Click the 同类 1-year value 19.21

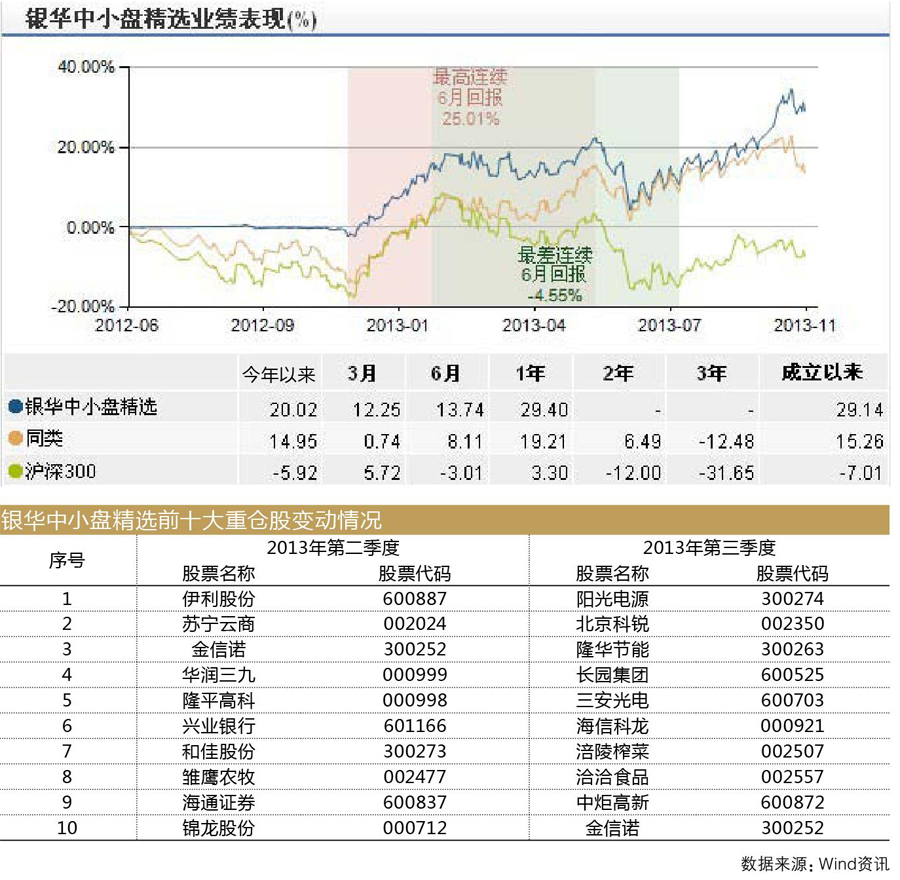pyautogui.click(x=544, y=441)
